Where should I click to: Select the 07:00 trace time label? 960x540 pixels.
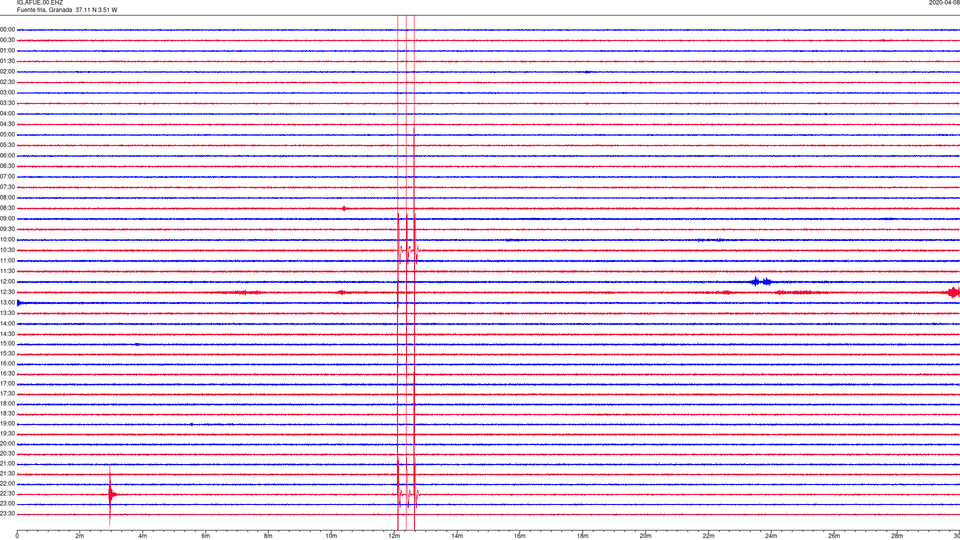[7, 177]
